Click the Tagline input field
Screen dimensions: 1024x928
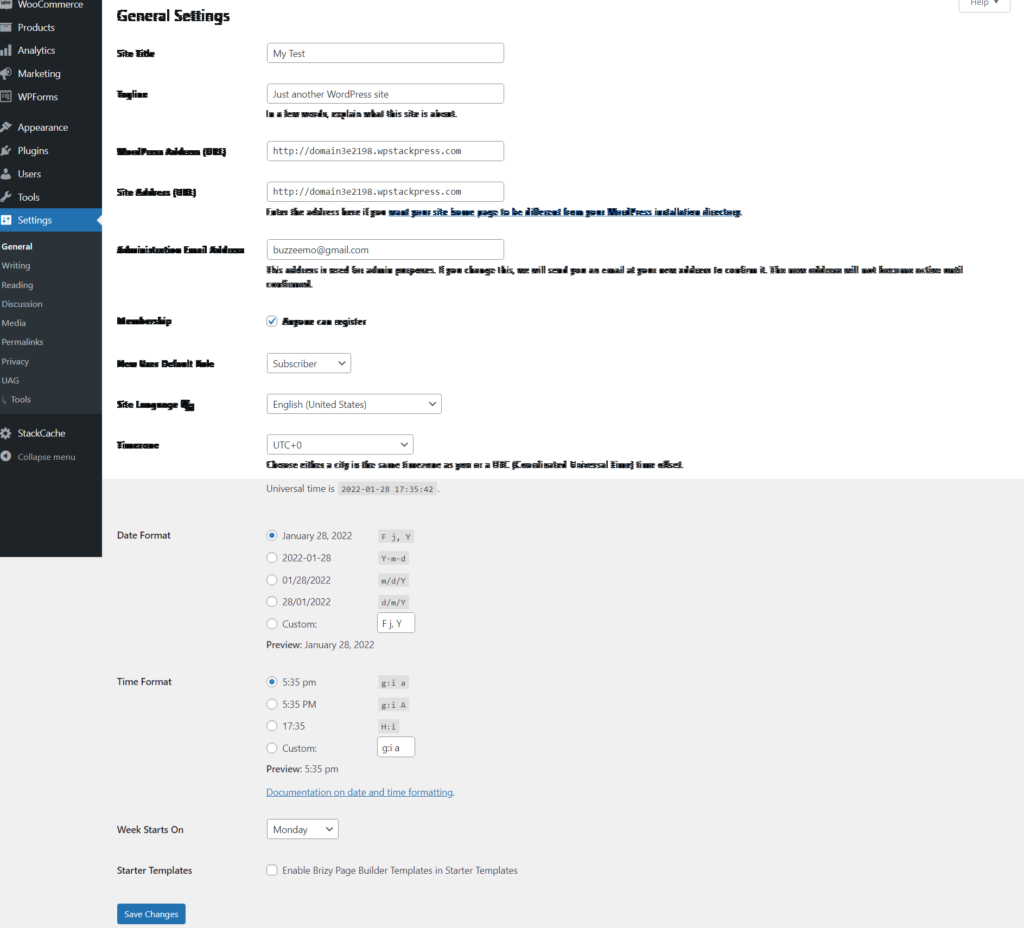[x=385, y=93]
